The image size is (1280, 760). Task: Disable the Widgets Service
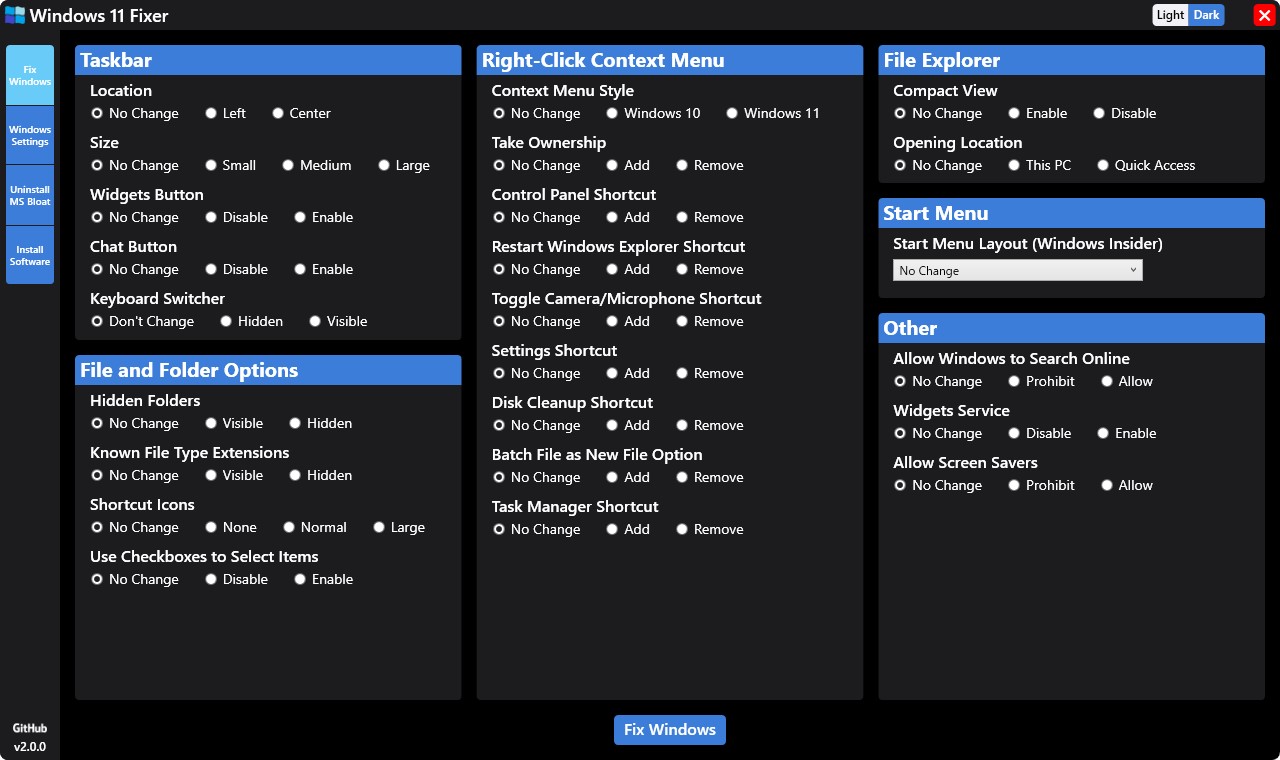tap(1040, 433)
